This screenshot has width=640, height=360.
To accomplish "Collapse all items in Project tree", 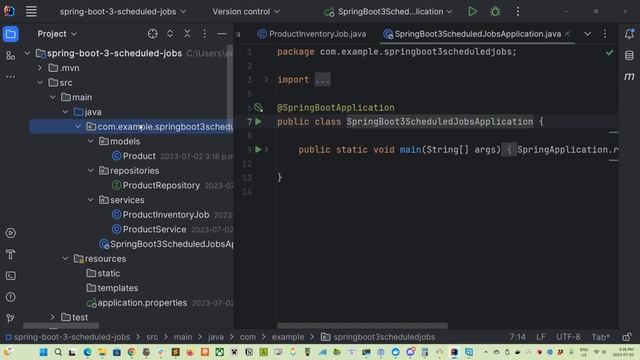I will point(187,34).
